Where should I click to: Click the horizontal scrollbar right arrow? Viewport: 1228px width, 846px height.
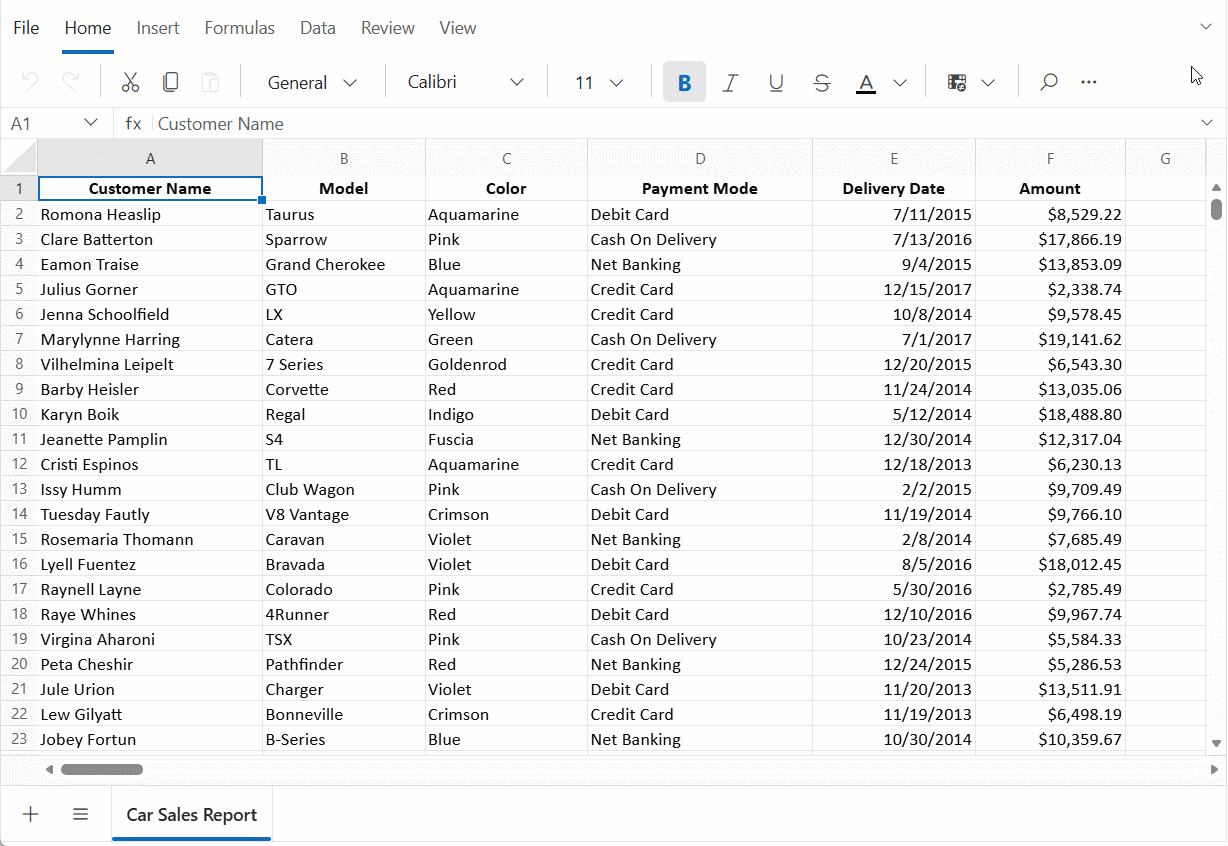(1214, 769)
